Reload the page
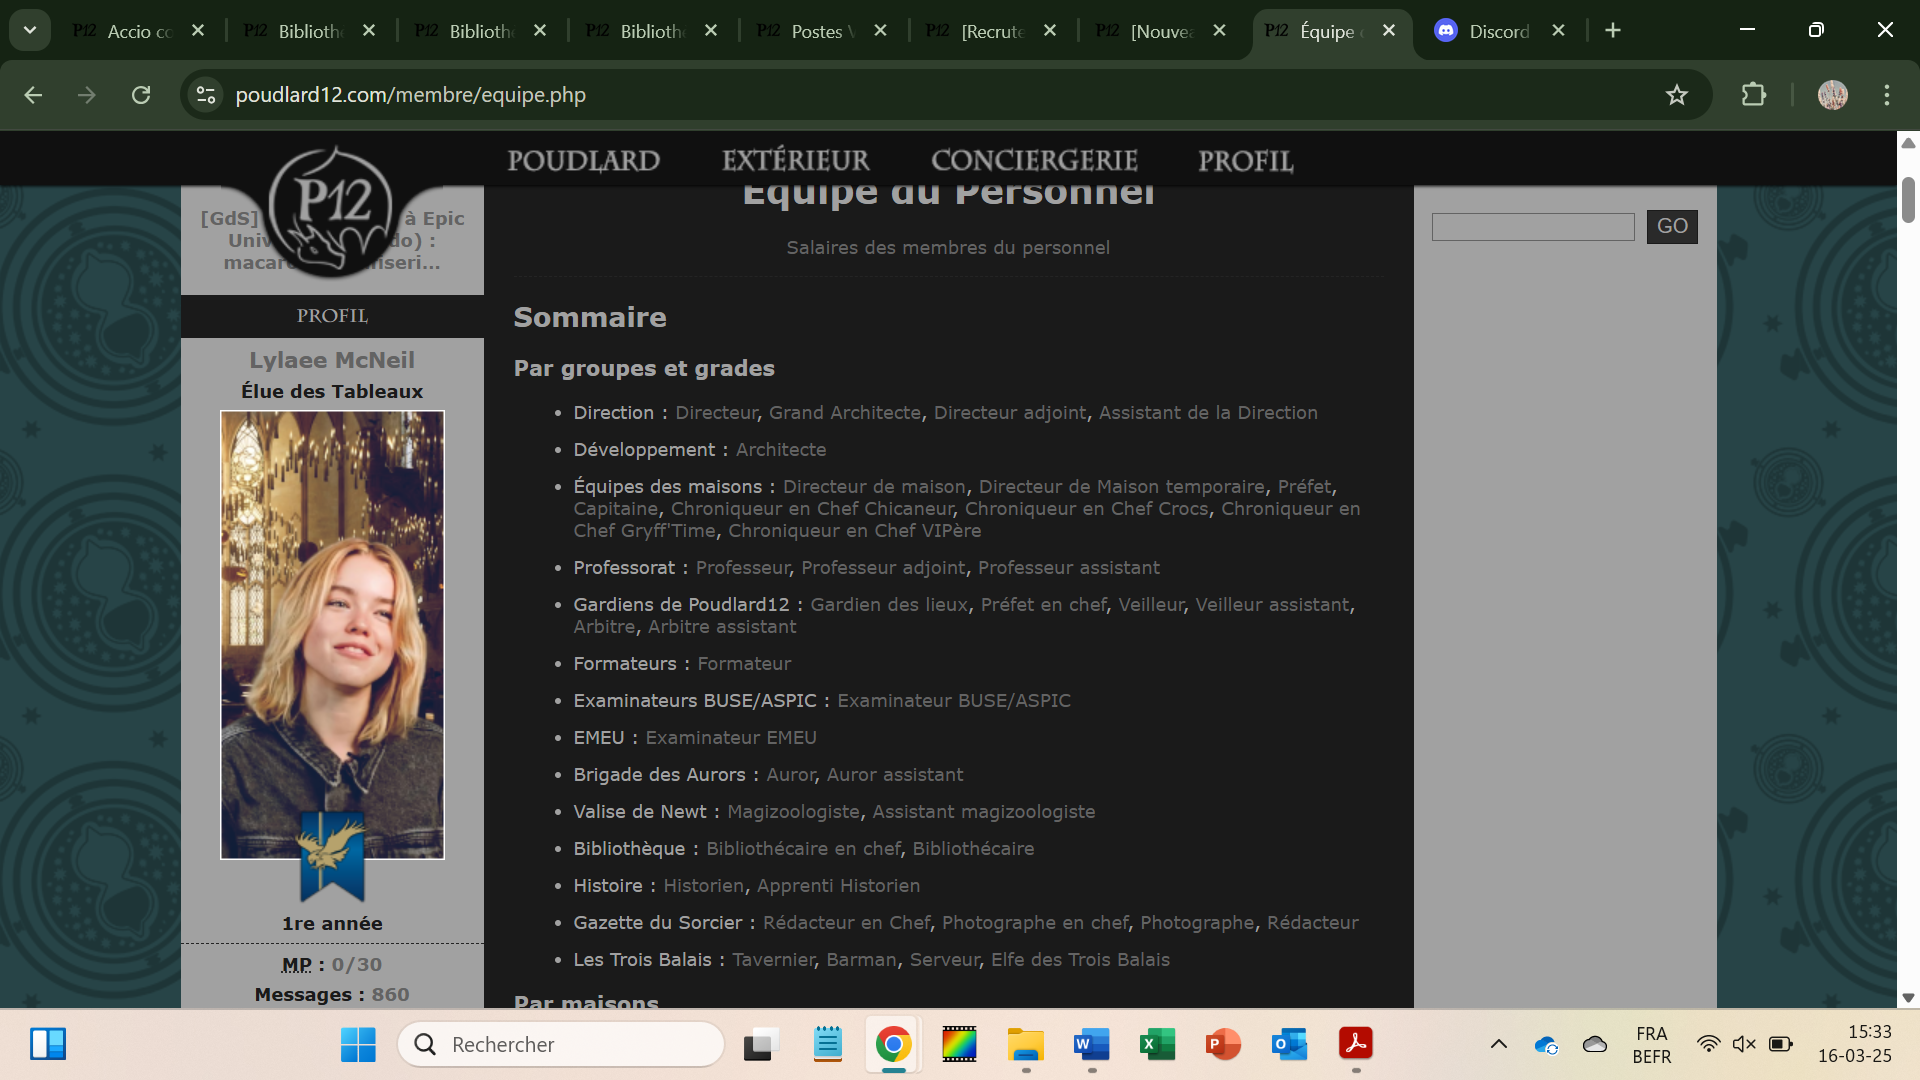1920x1080 pixels. coord(141,95)
